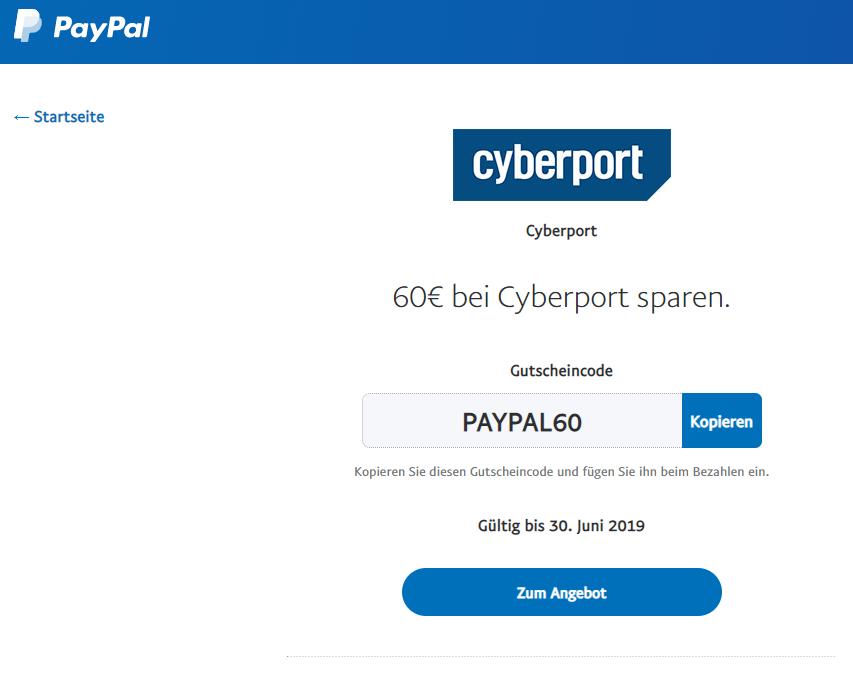Image resolution: width=853 pixels, height=675 pixels.
Task: Click the cyberport brand logo image
Action: (x=561, y=165)
